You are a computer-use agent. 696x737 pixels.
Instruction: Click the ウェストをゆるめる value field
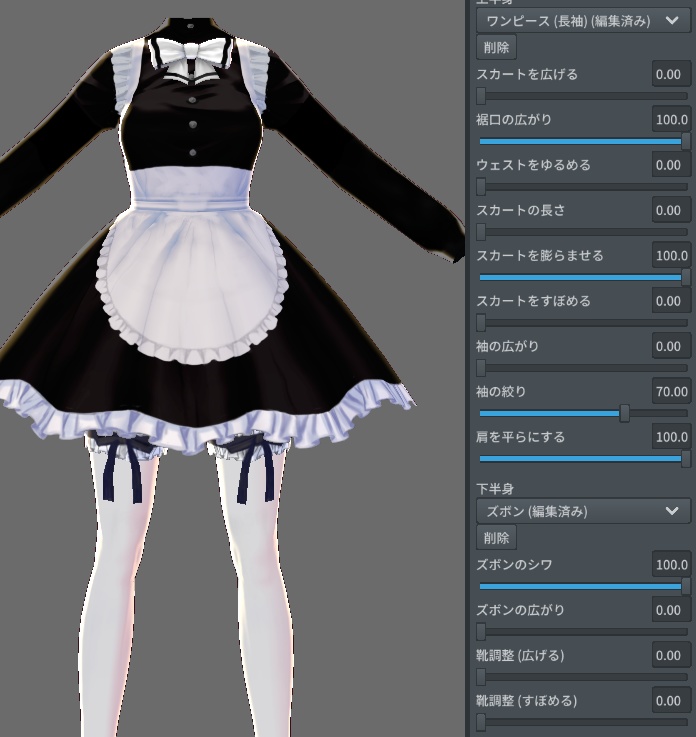[x=671, y=165]
